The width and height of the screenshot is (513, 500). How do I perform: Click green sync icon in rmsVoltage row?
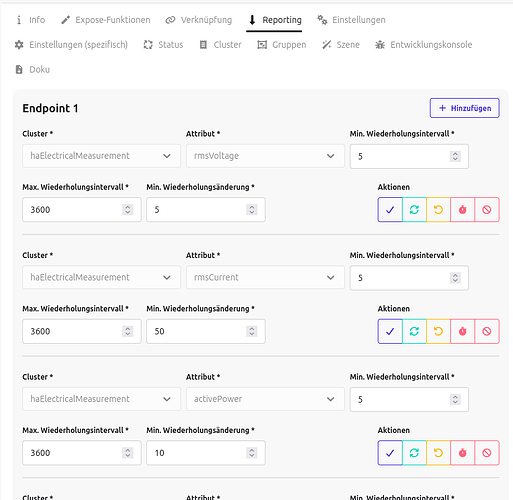tap(414, 210)
